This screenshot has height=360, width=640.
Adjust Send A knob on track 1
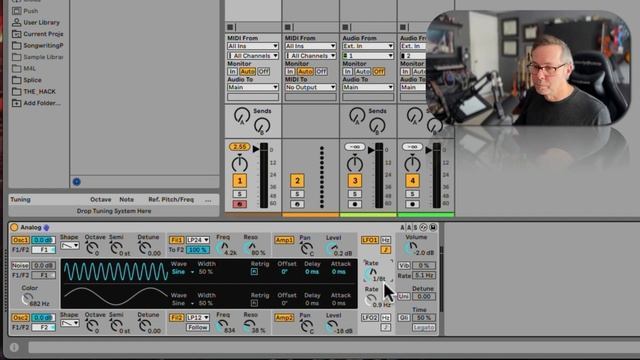(x=242, y=116)
